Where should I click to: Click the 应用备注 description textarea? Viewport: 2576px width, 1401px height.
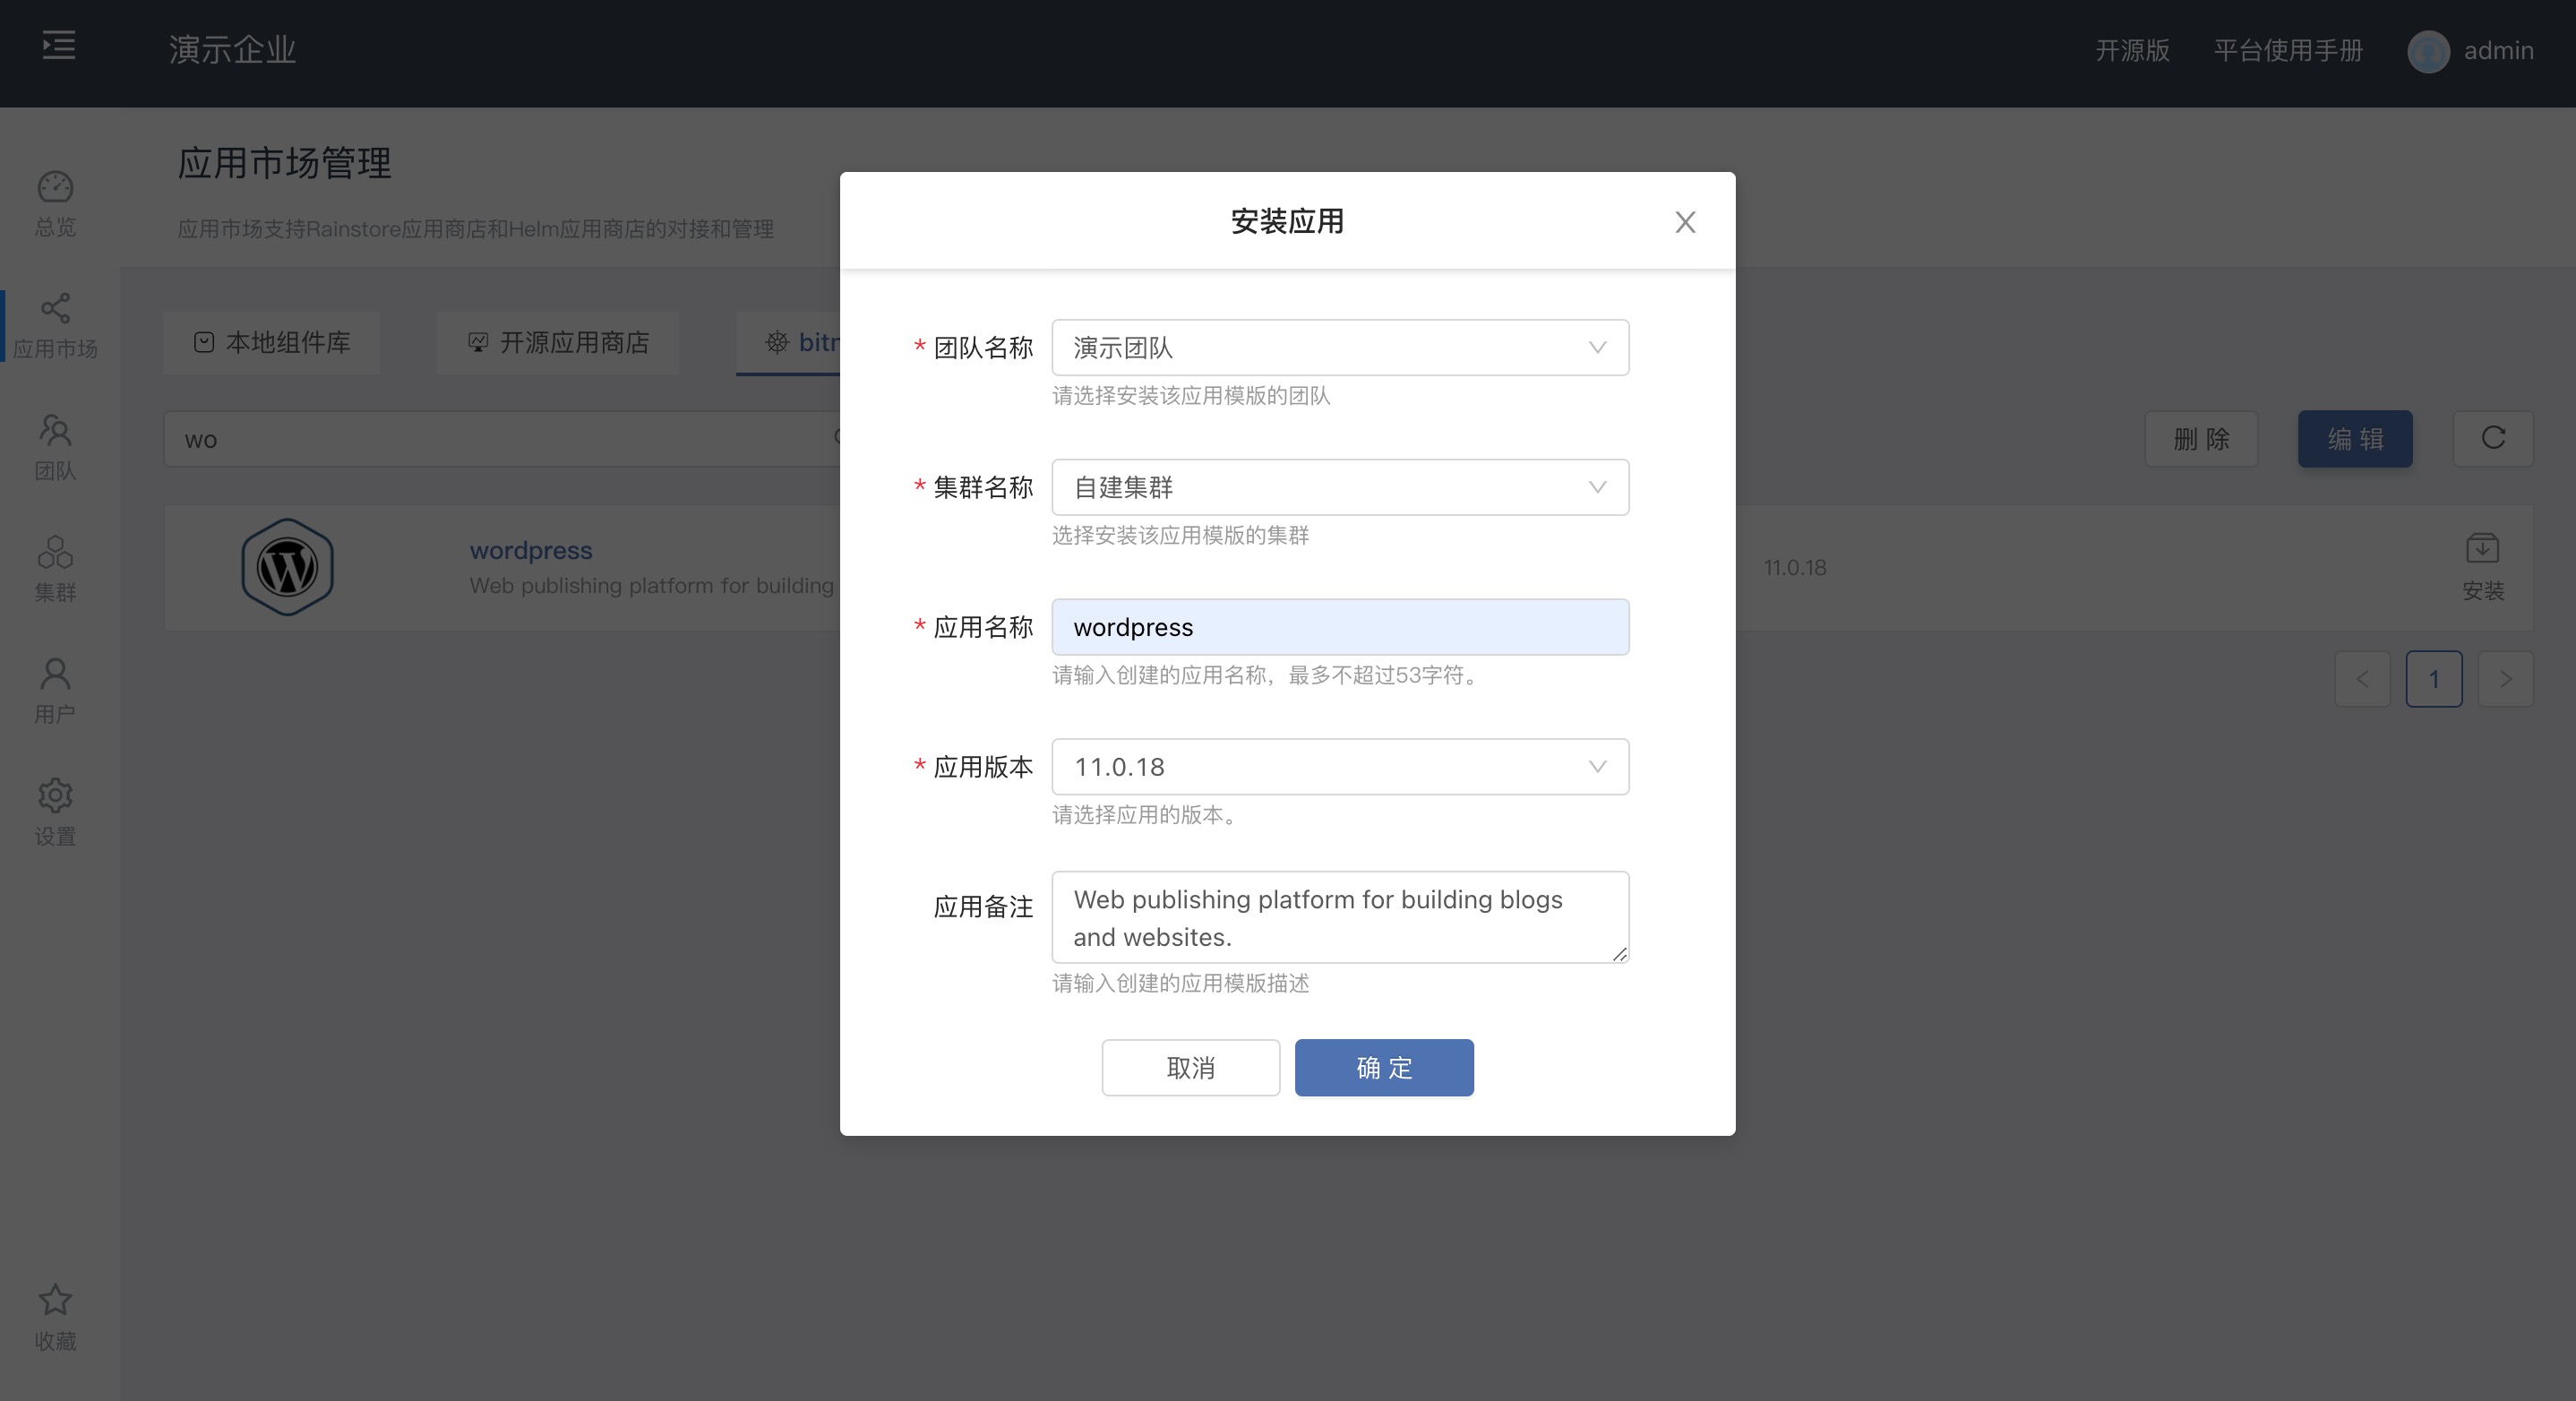[1339, 917]
